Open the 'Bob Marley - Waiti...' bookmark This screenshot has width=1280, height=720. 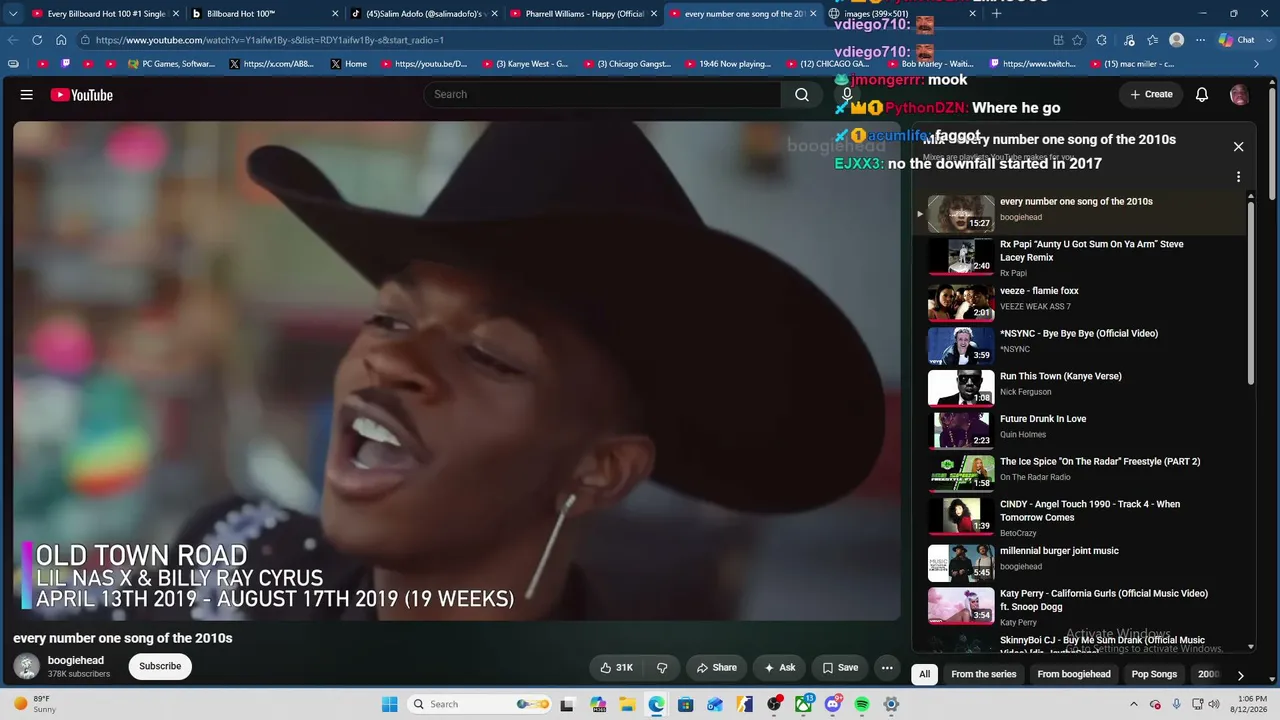click(929, 64)
